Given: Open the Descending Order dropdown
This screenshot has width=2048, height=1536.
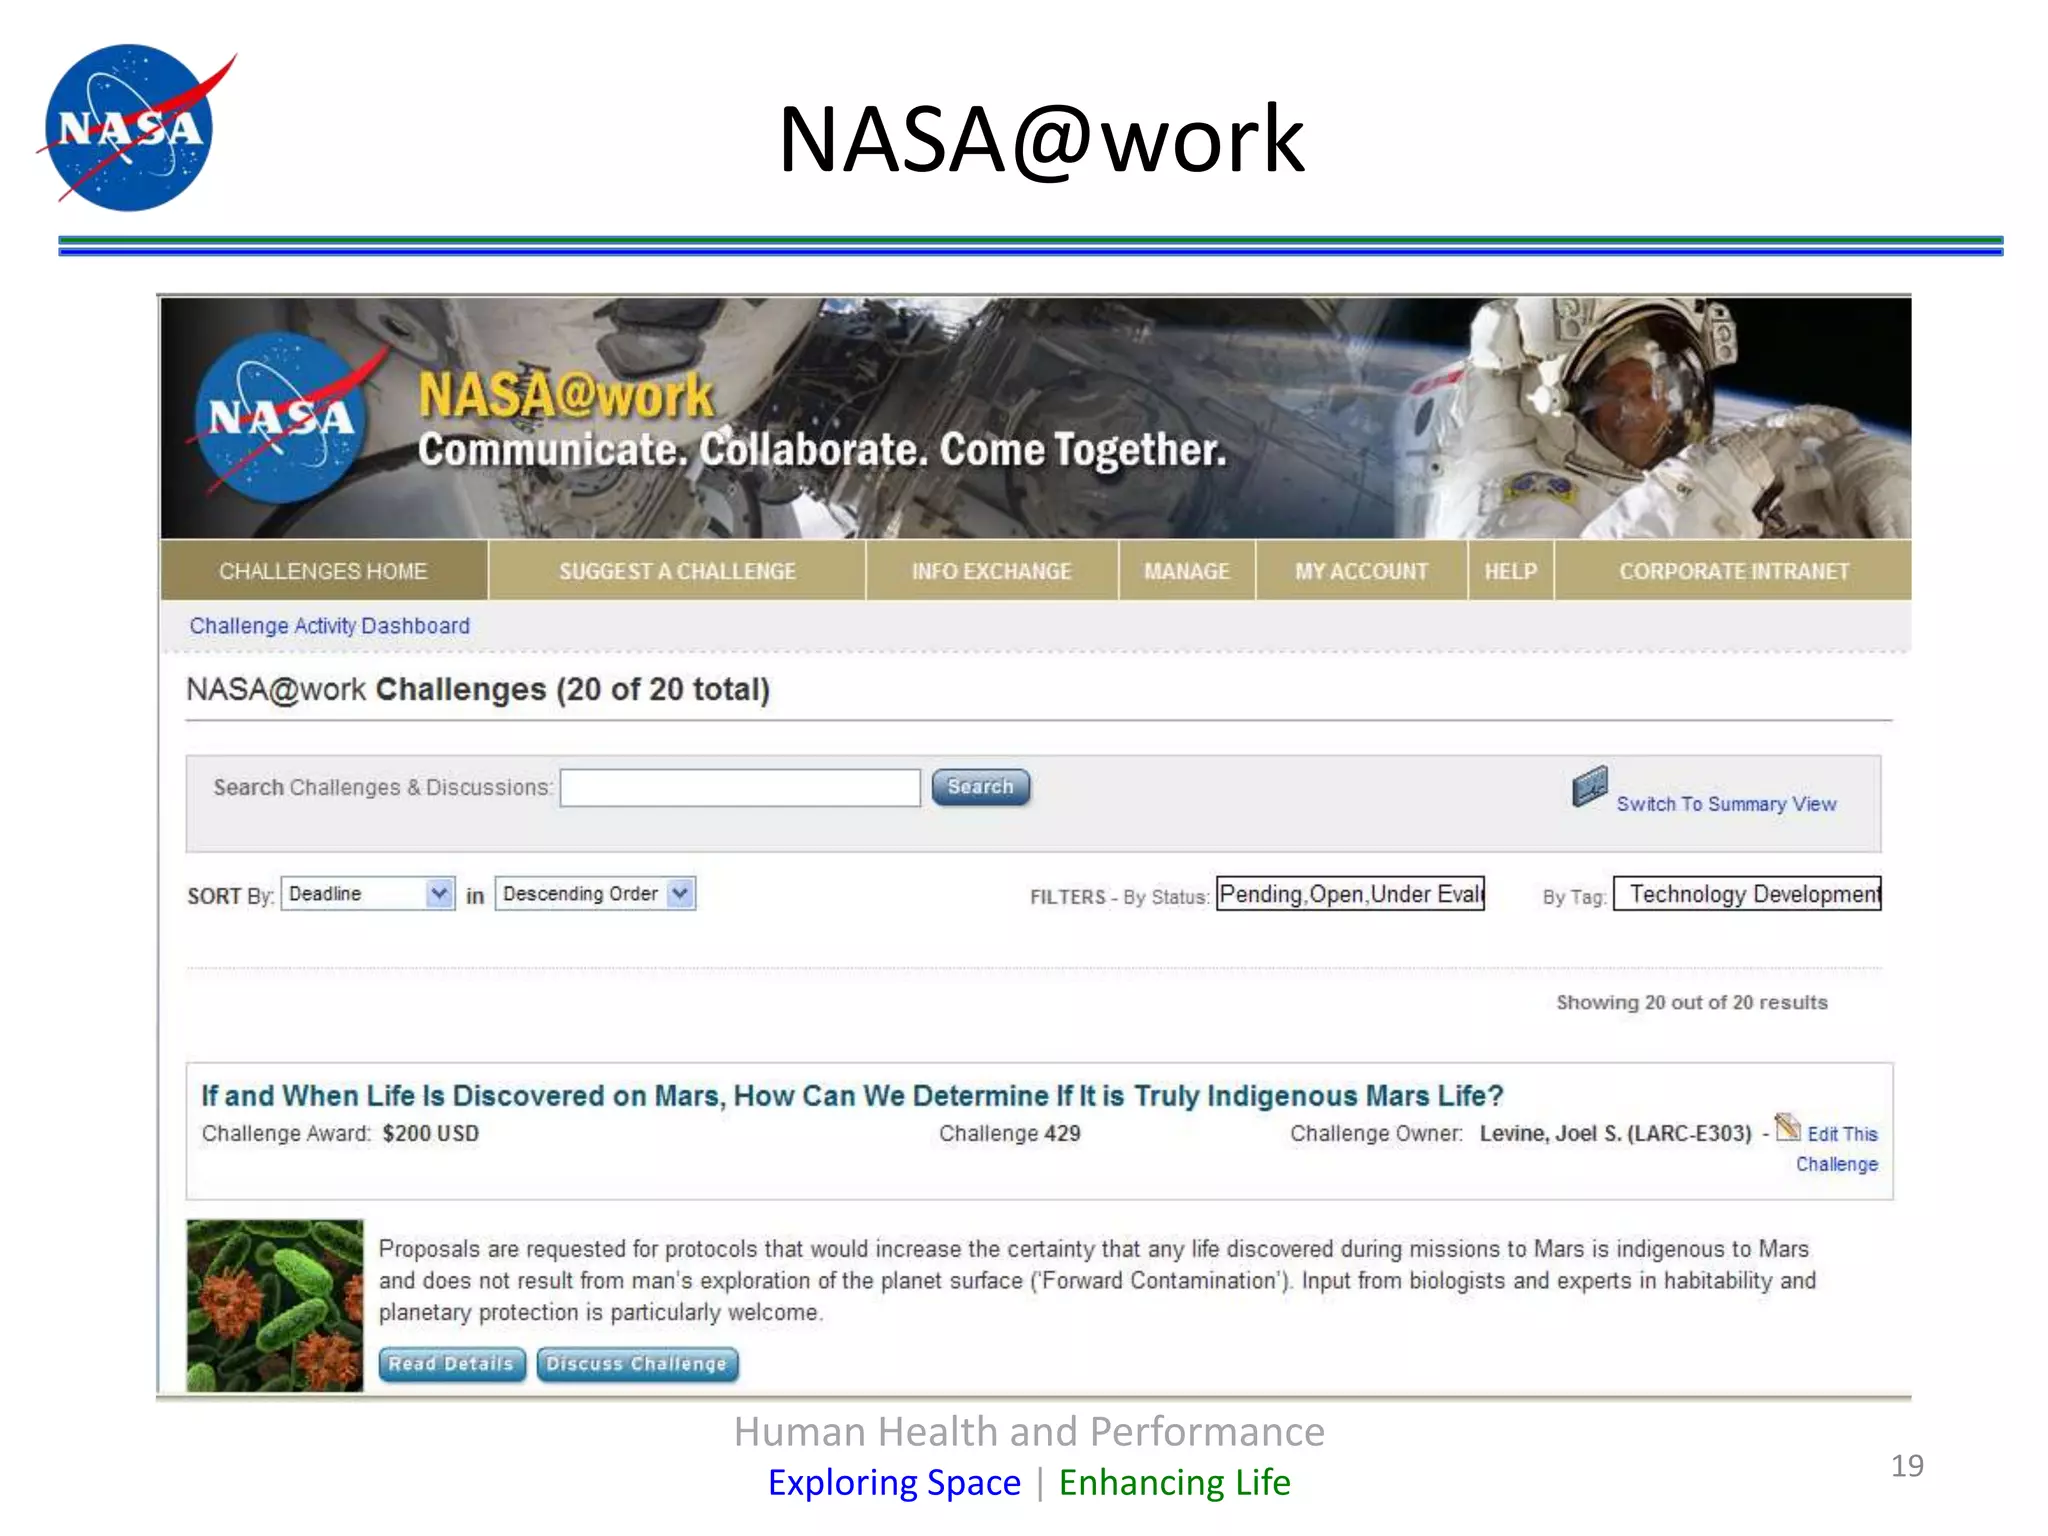Looking at the screenshot, I should pos(595,893).
